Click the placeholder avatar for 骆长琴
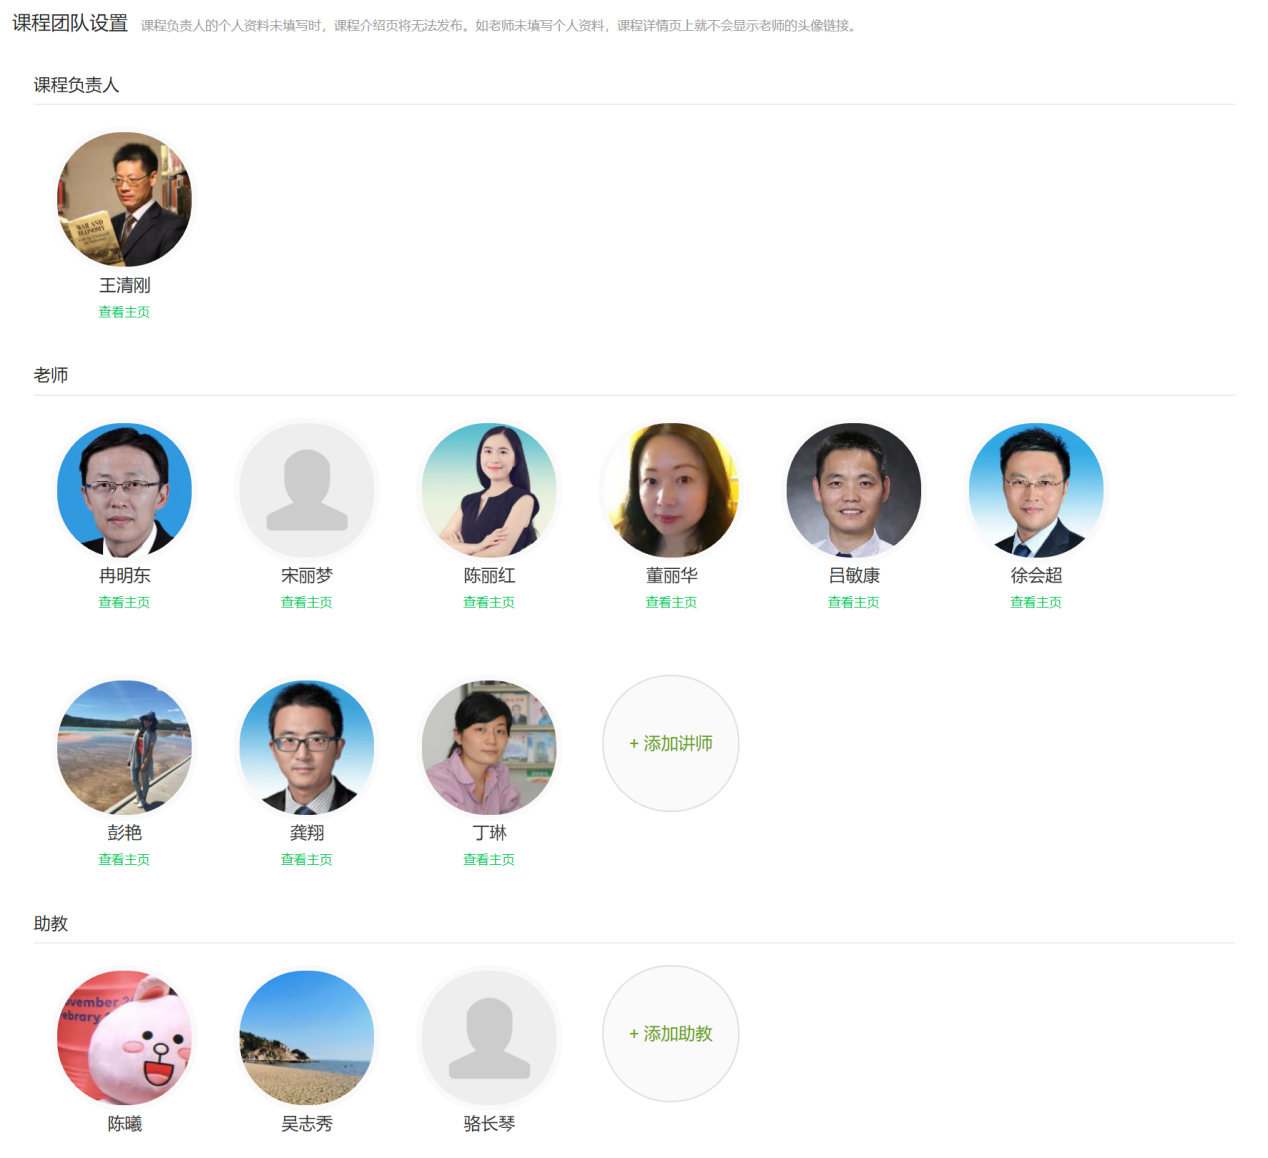This screenshot has height=1158, width=1268. (x=489, y=1037)
